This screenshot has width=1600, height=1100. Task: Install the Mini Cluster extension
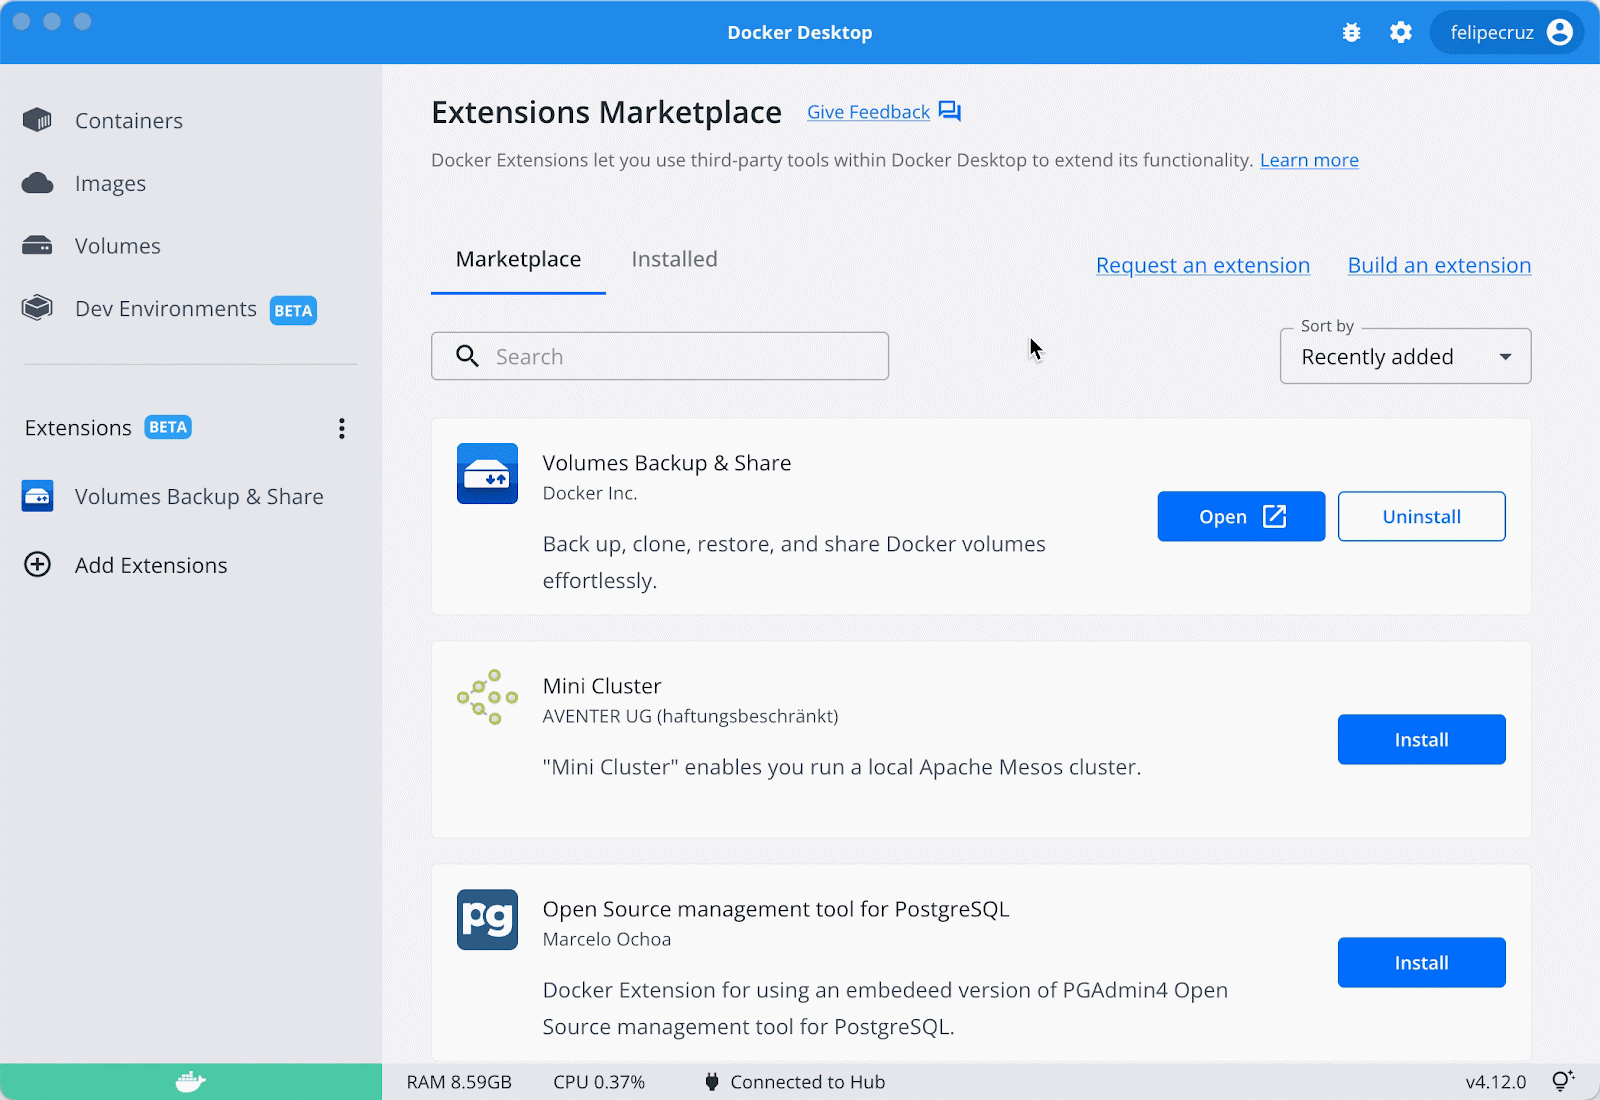[x=1421, y=740]
